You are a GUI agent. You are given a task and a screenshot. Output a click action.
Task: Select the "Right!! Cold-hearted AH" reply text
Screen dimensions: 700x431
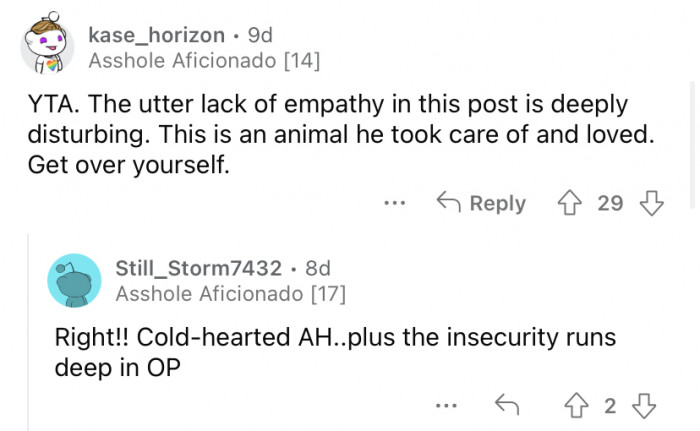(x=335, y=351)
